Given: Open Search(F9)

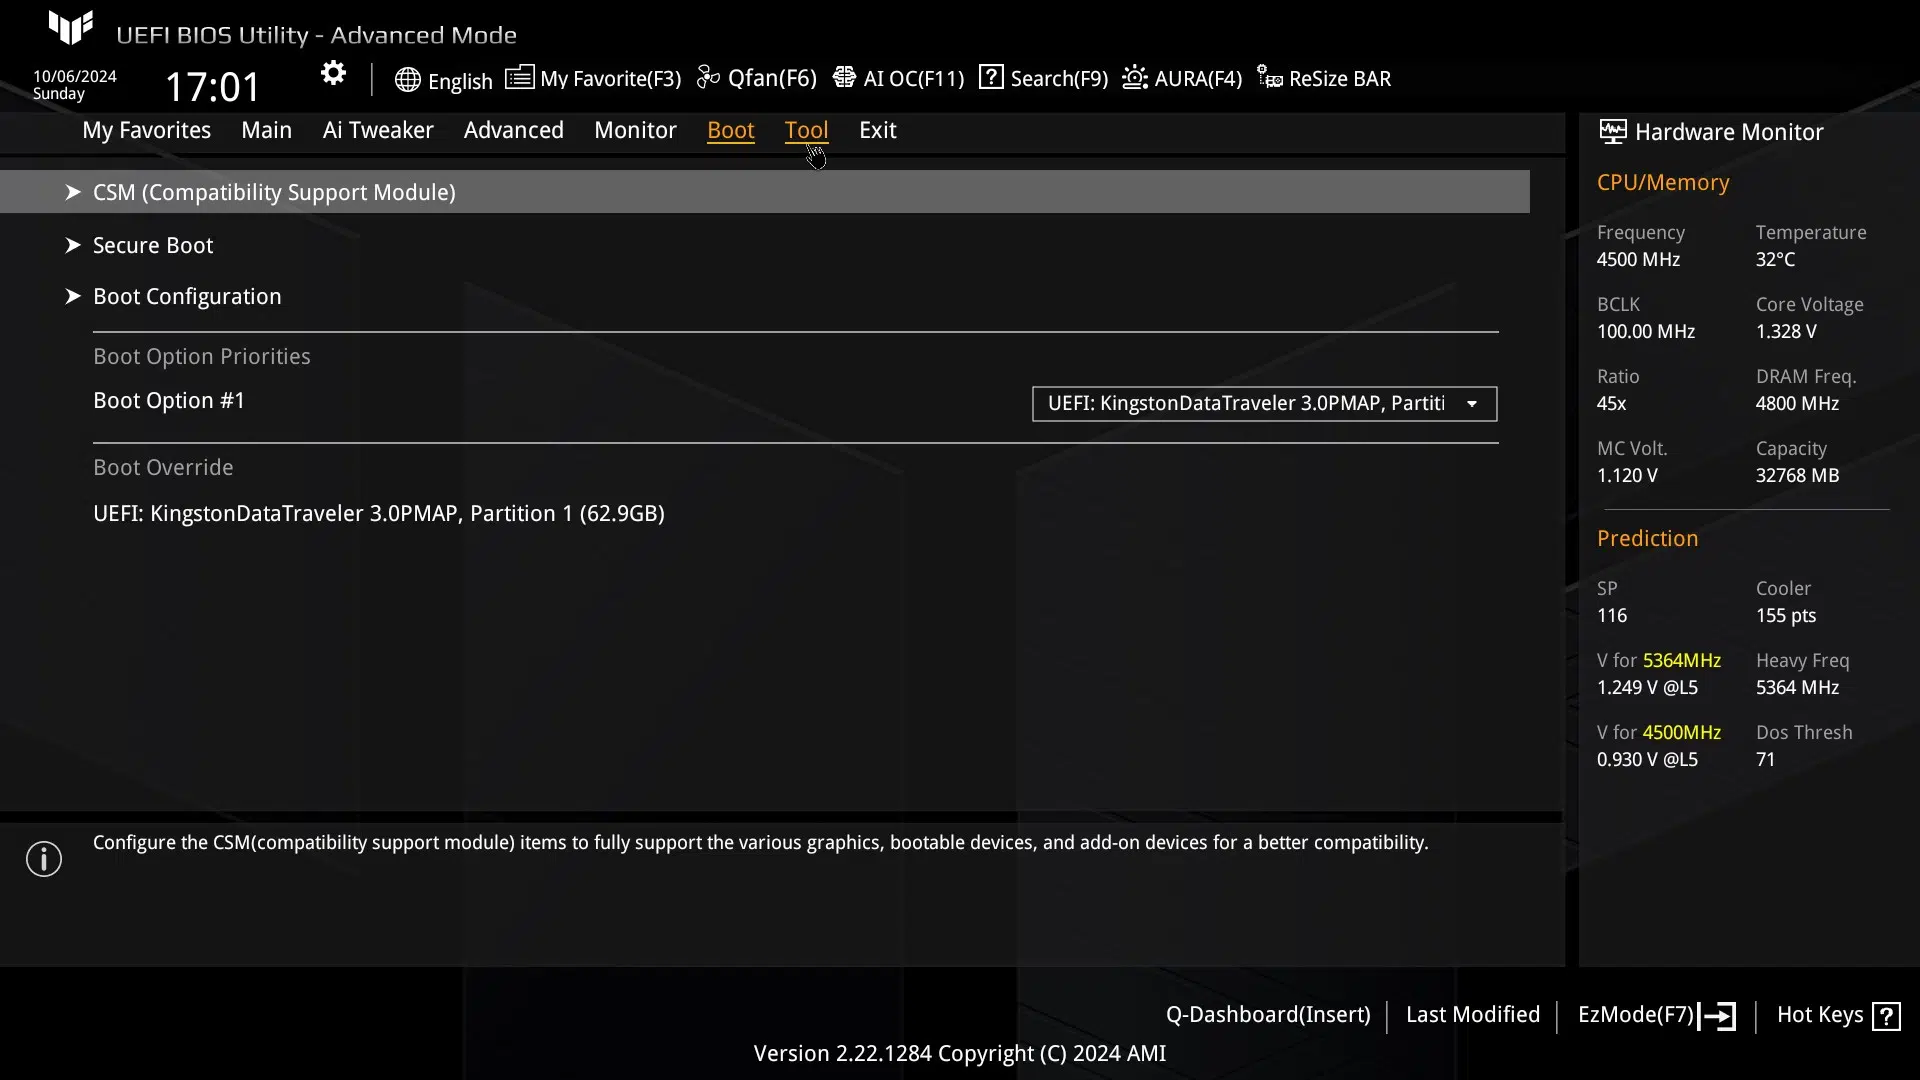Looking at the screenshot, I should tap(1059, 78).
